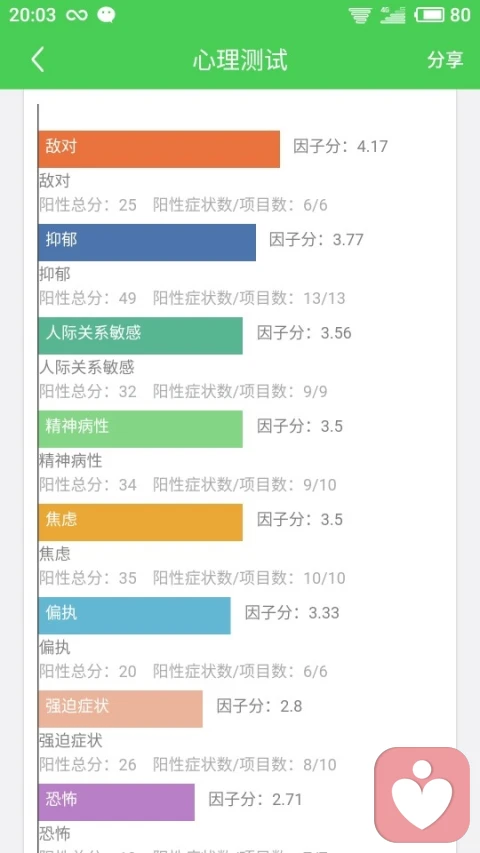Select the blue 抑郁 bar
480x853 pixels.
[147, 243]
